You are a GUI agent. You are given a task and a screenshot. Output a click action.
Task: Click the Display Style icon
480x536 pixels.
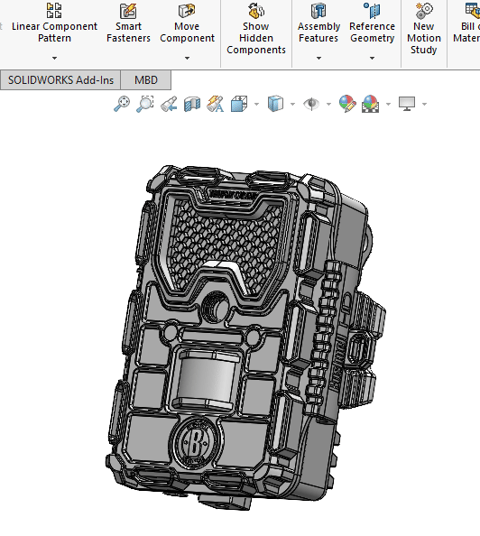(x=276, y=104)
